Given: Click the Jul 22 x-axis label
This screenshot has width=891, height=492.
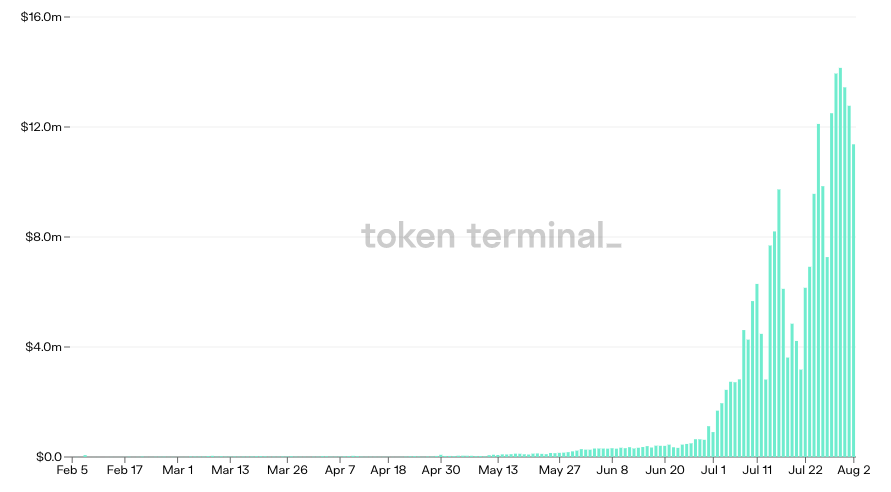Looking at the screenshot, I should (806, 470).
